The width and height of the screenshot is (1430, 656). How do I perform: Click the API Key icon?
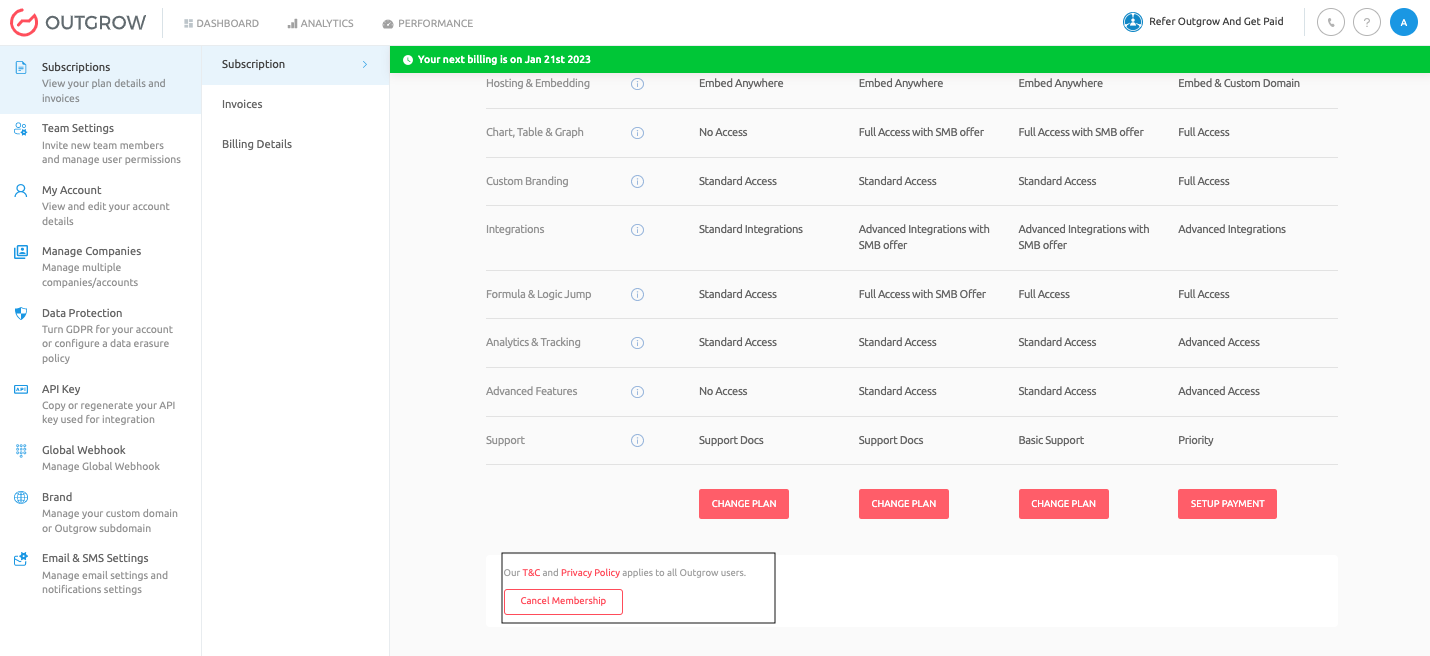coord(21,389)
